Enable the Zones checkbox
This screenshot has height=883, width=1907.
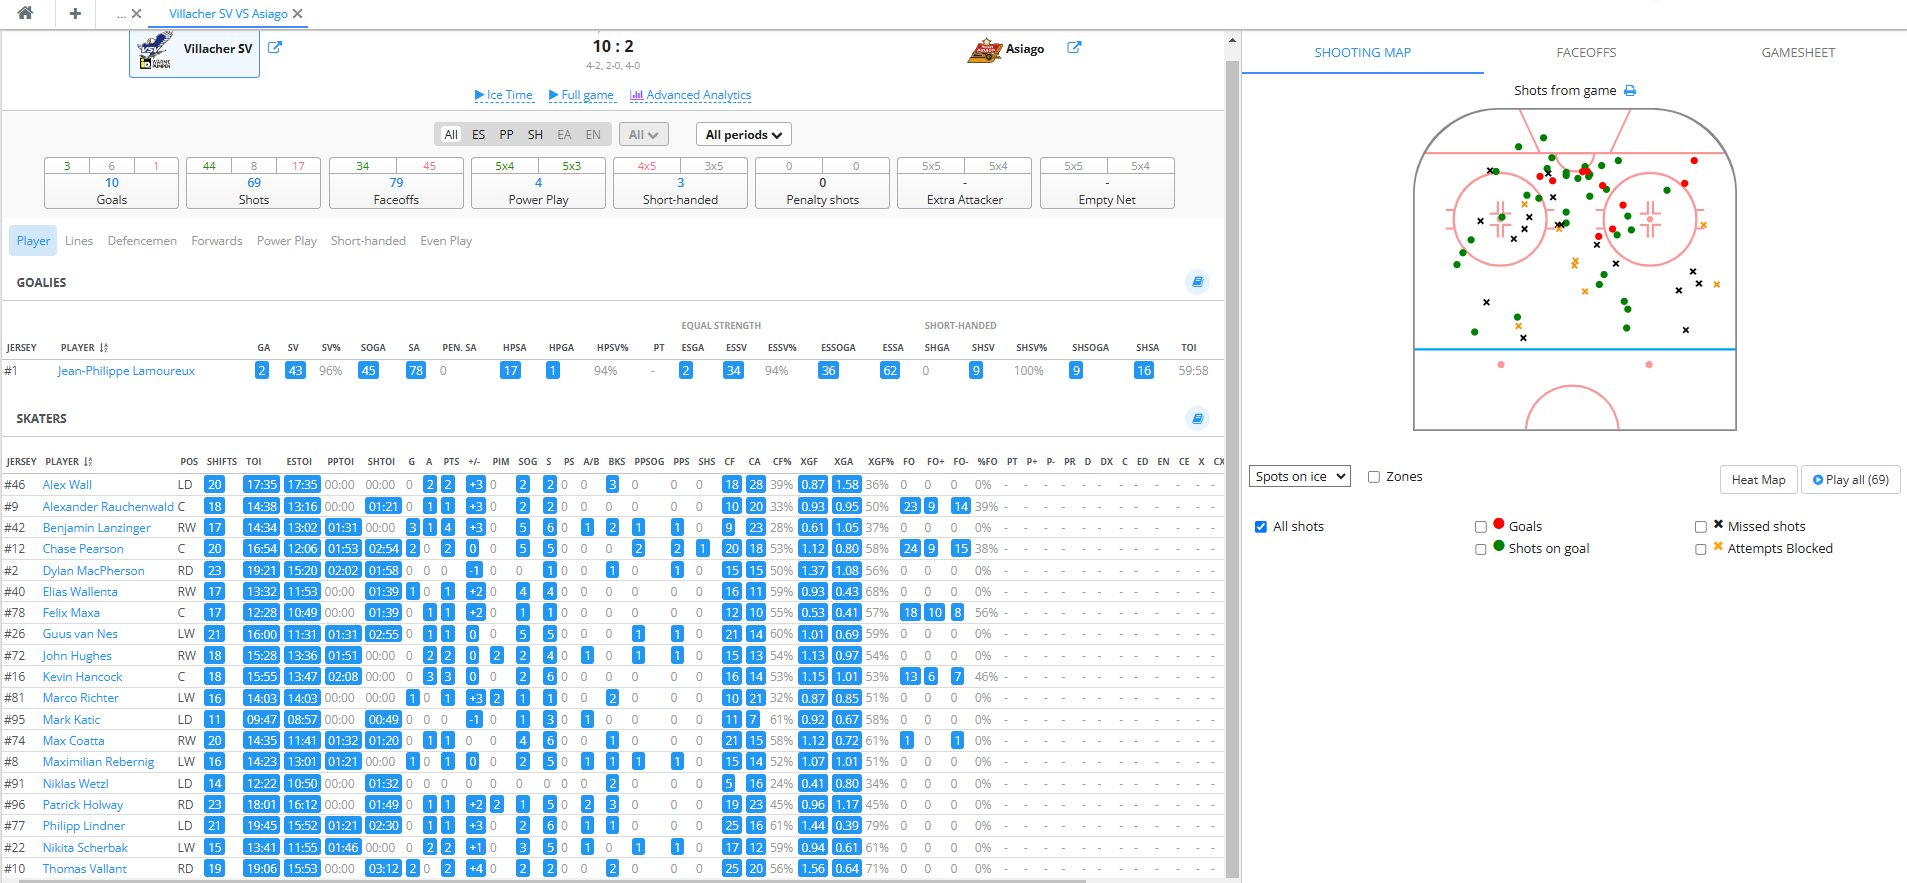pos(1374,477)
